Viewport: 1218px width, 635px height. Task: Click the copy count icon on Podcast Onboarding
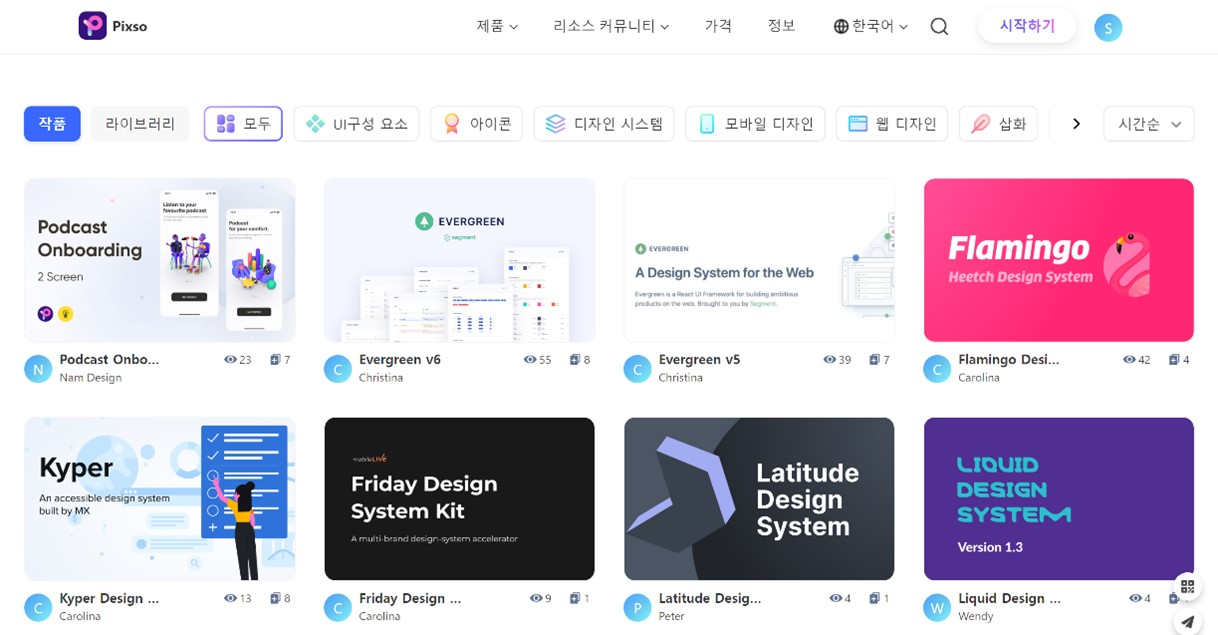pos(275,360)
